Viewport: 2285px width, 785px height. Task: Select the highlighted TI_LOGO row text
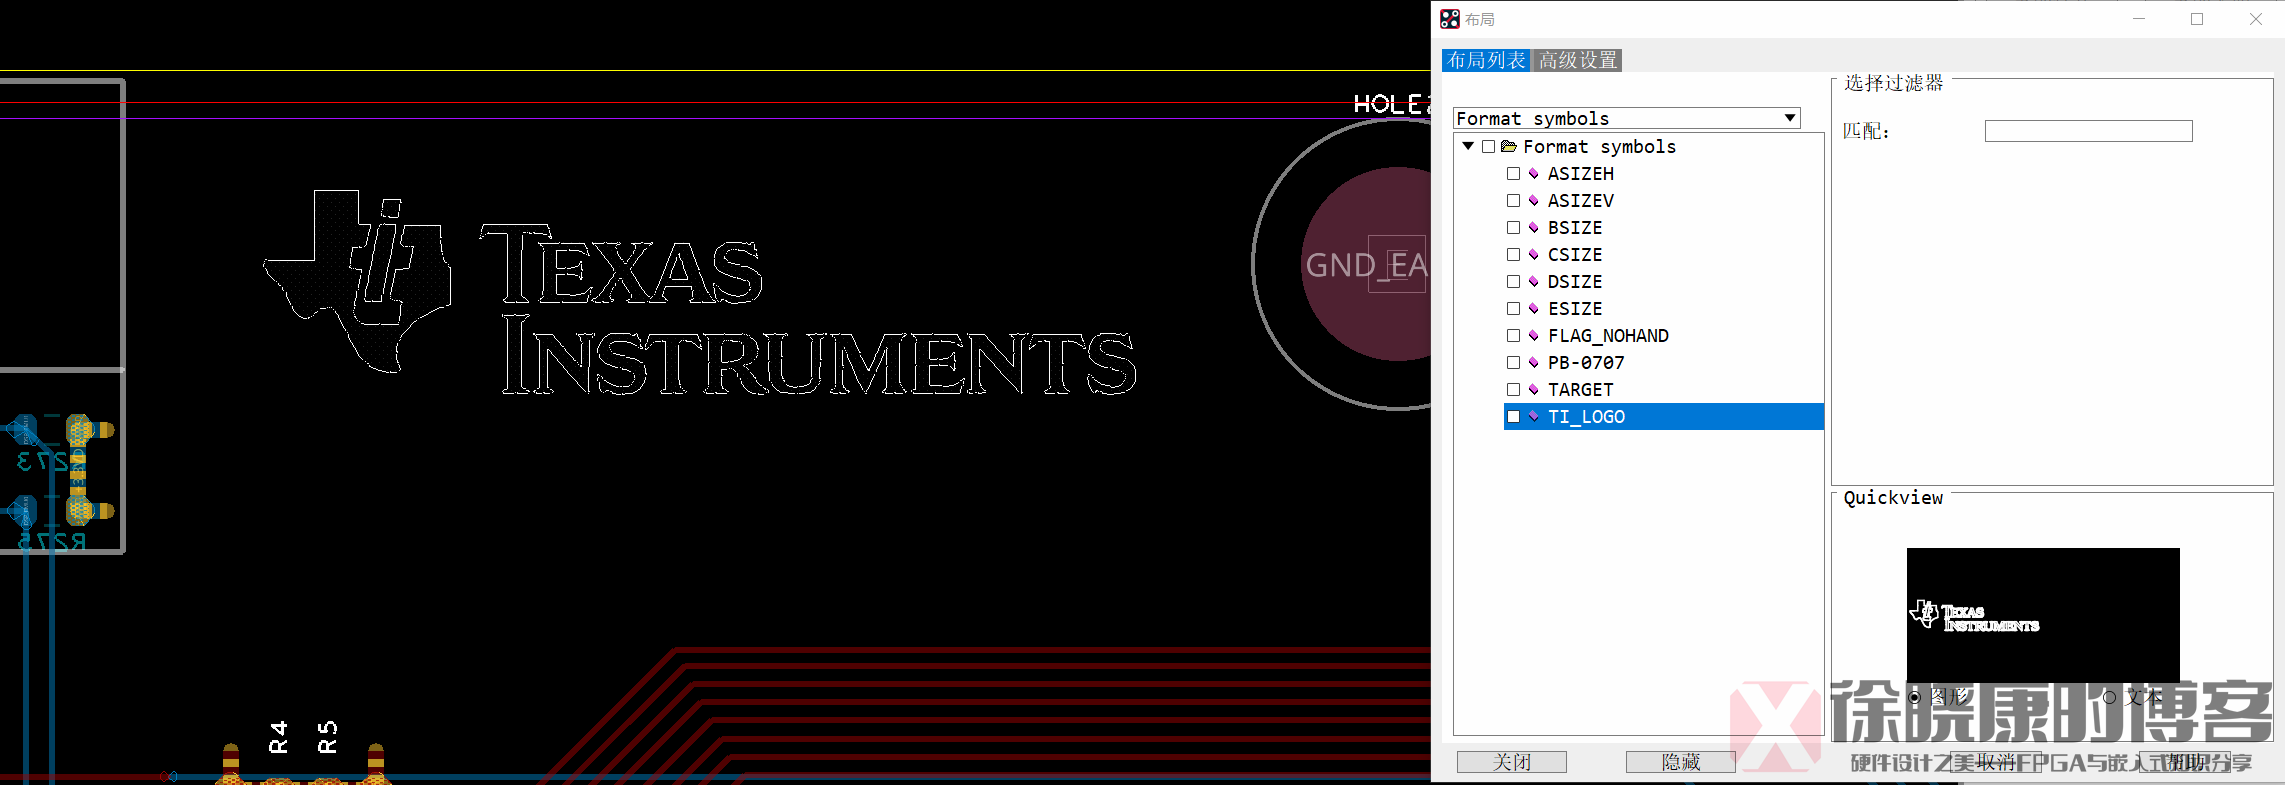tap(1586, 417)
